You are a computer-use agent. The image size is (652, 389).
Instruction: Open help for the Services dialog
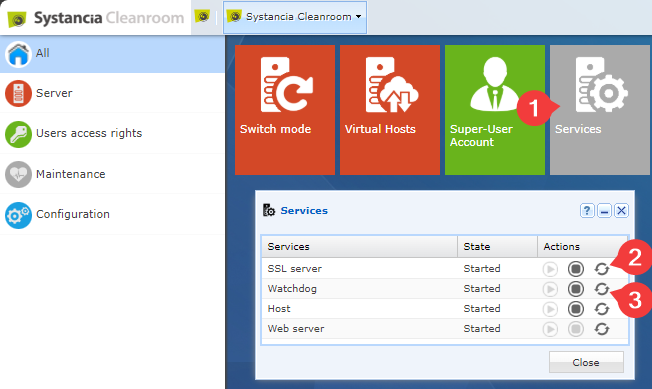pyautogui.click(x=587, y=211)
